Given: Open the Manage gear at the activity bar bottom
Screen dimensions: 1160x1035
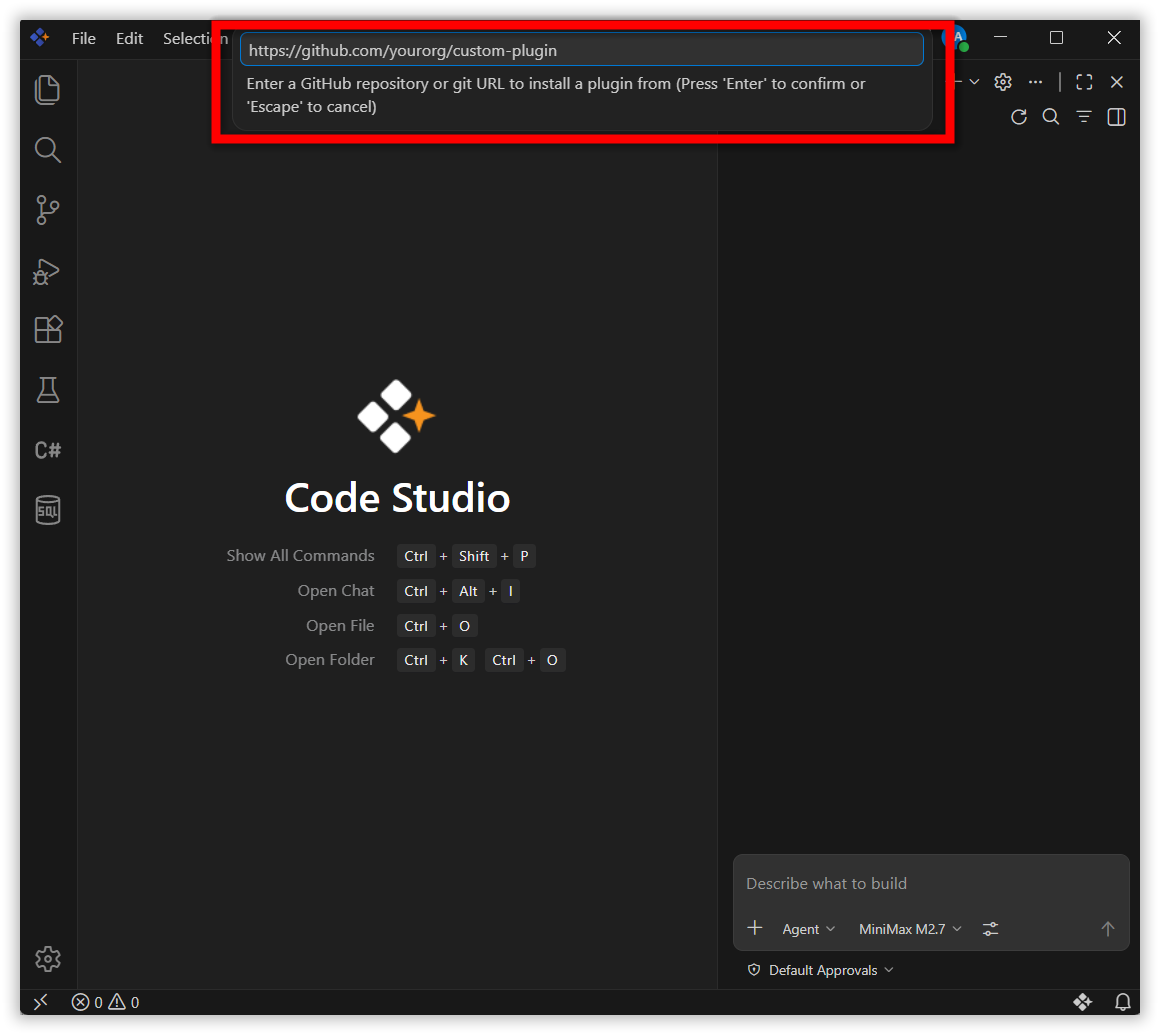Looking at the screenshot, I should click(47, 959).
